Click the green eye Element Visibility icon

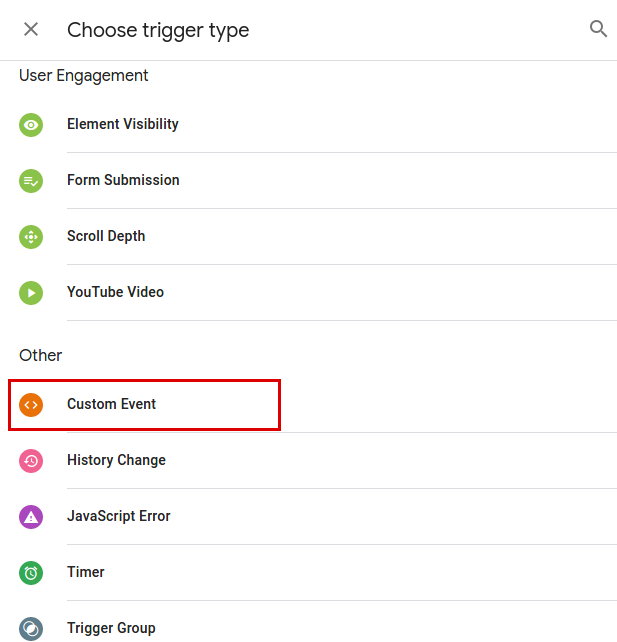(31, 125)
